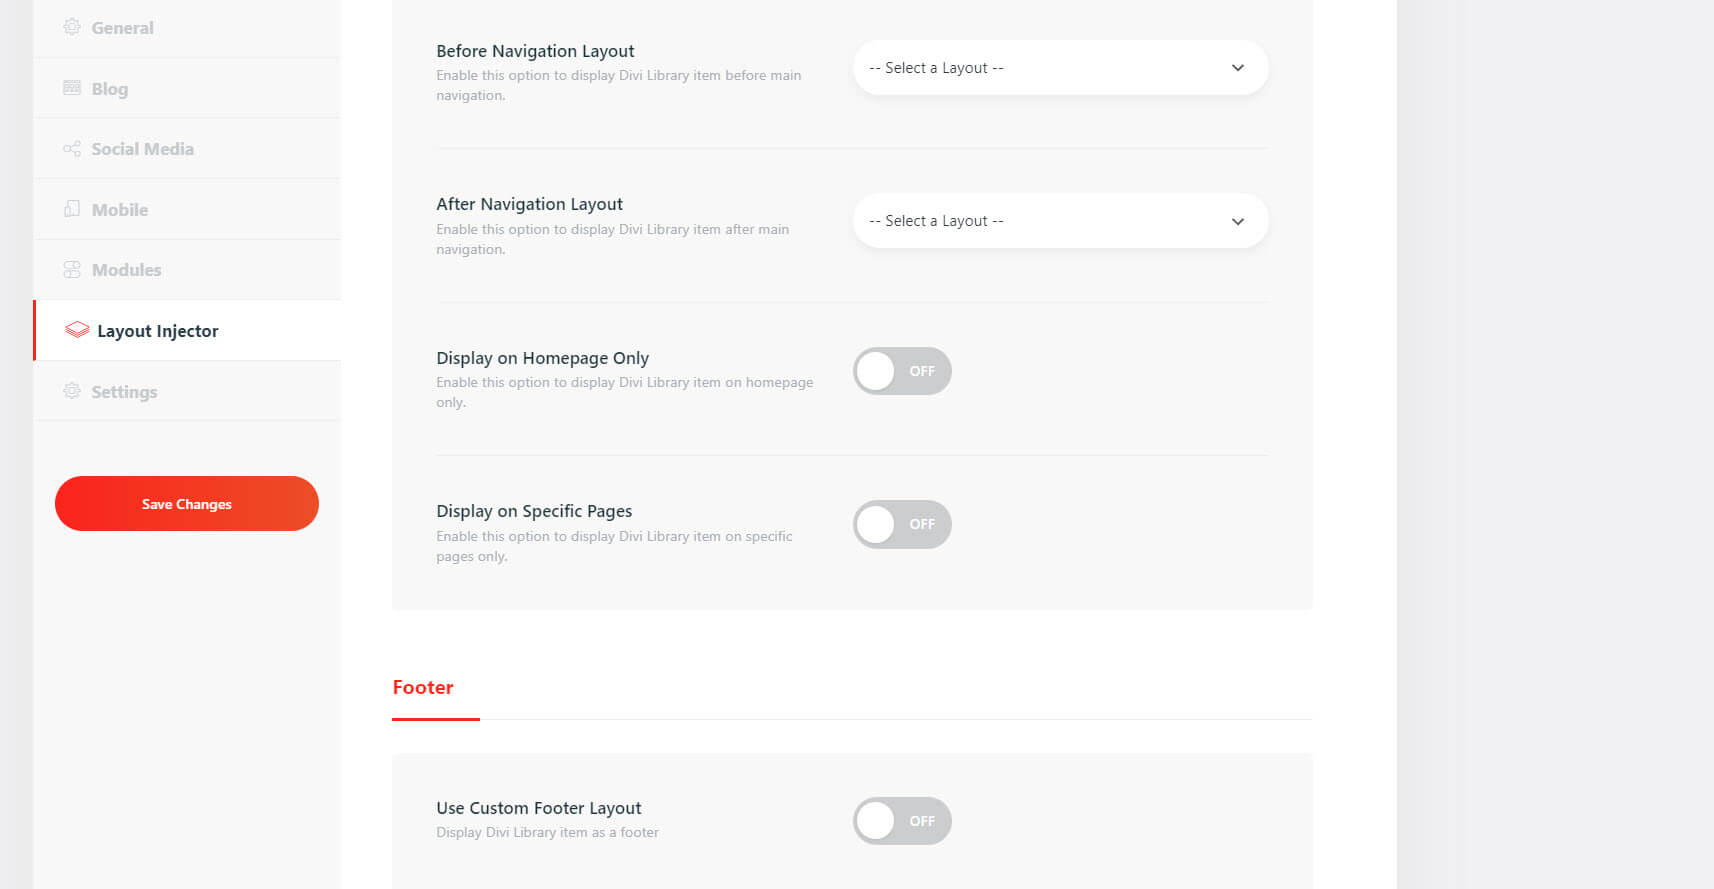Enable Display on Homepage Only toggle
Screen dimensions: 1714x889
click(901, 371)
